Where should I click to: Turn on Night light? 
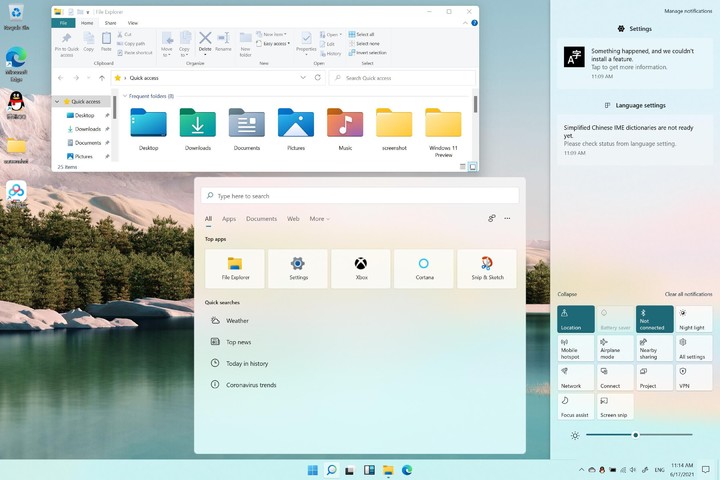(x=692, y=319)
